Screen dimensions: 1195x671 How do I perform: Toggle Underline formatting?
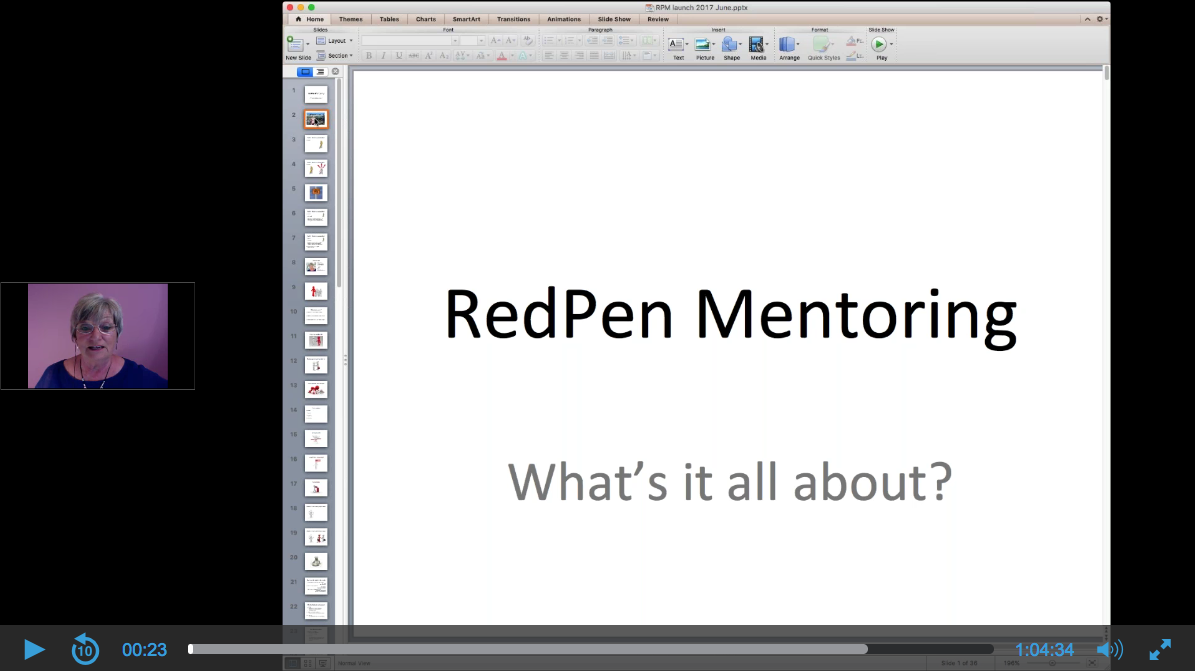(x=399, y=56)
